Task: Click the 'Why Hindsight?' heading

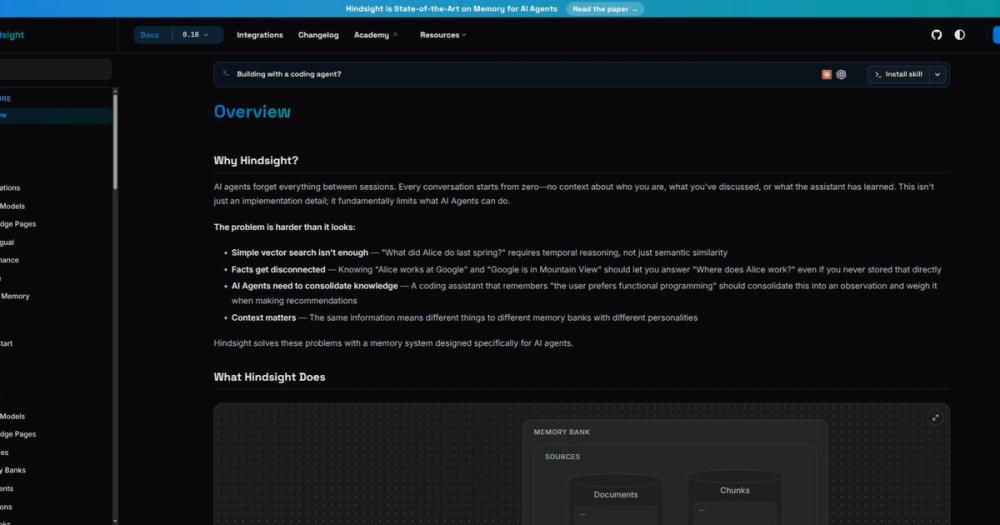Action: coord(256,161)
